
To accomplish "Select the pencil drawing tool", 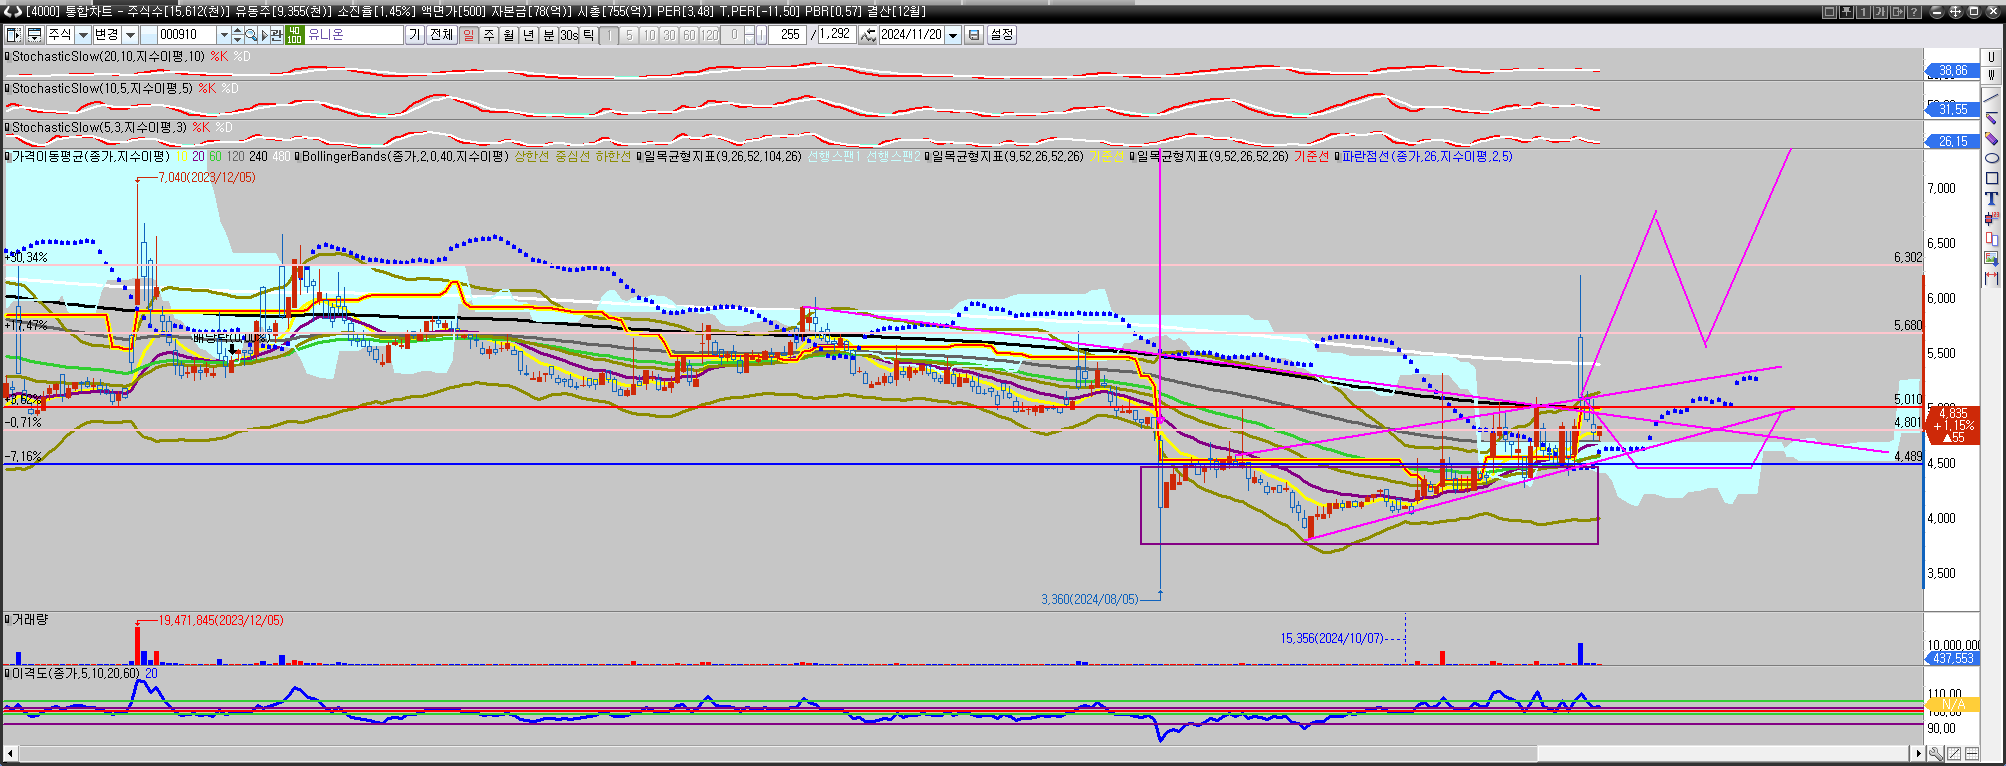I will pos(1991,117).
